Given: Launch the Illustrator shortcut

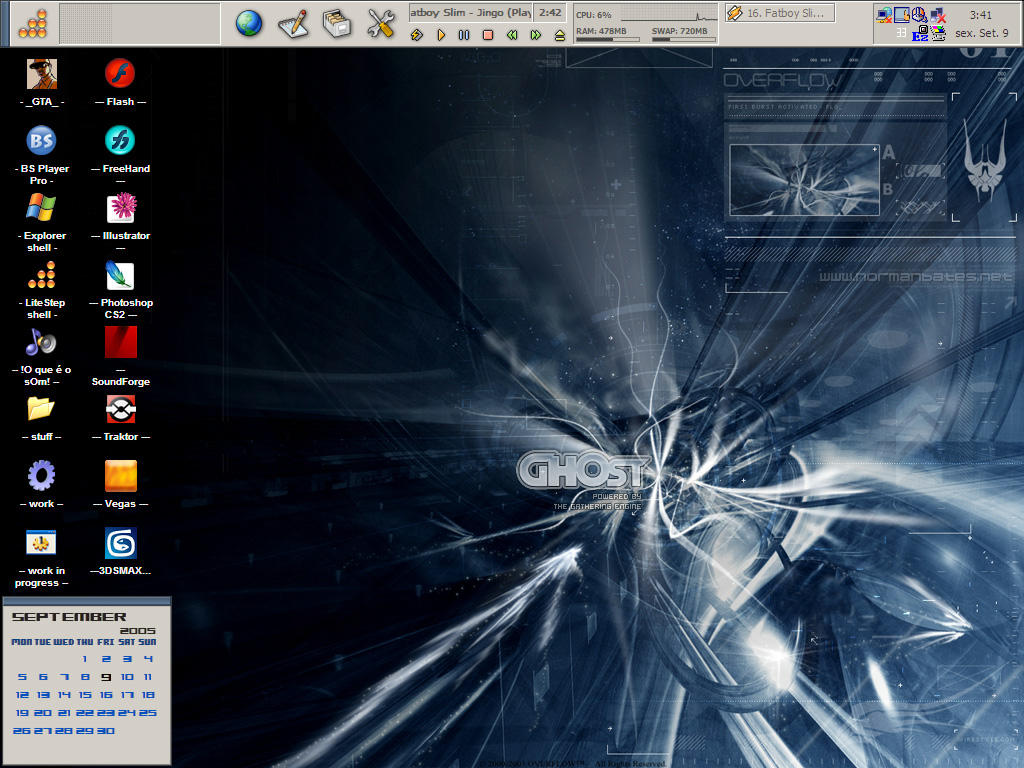Looking at the screenshot, I should [119, 207].
